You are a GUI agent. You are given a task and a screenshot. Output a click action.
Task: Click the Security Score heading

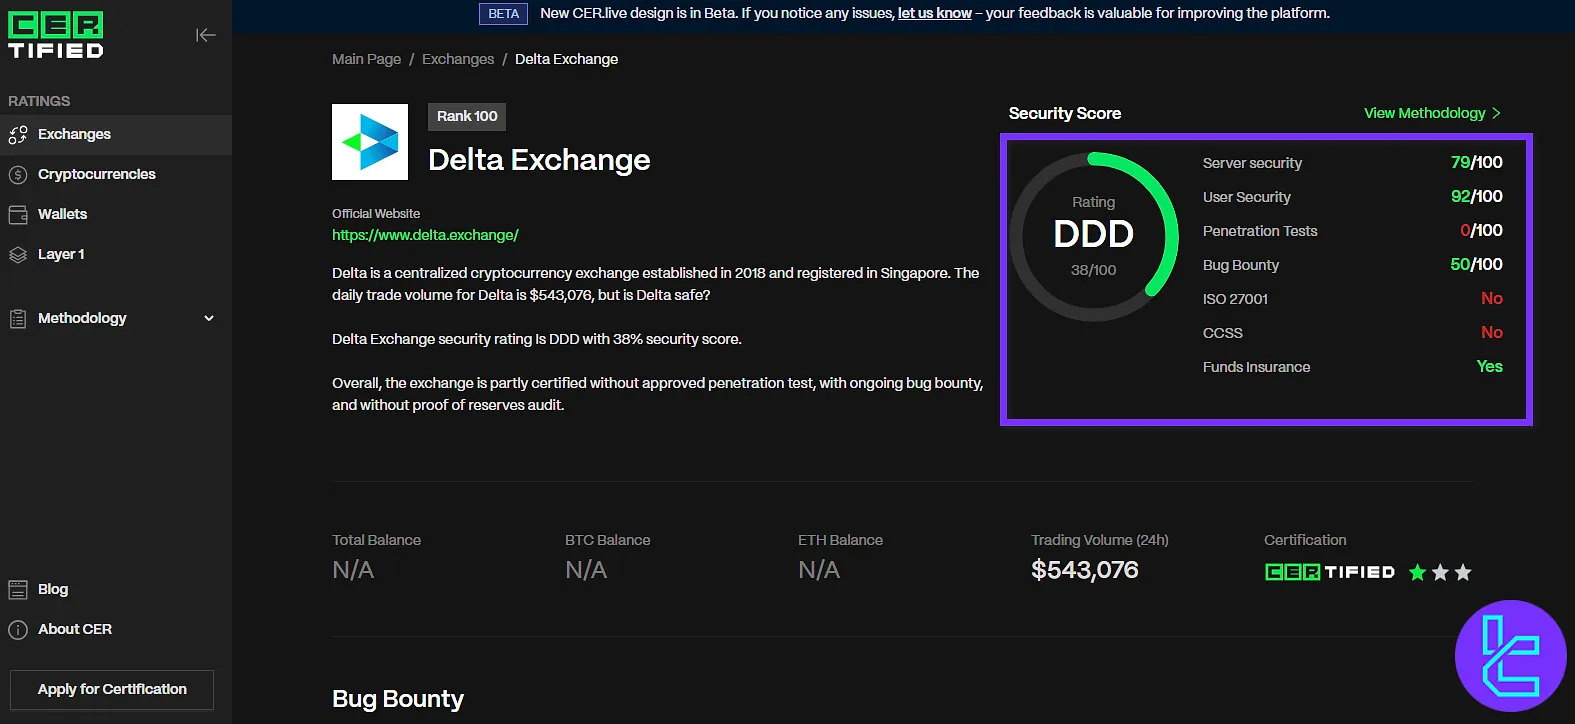tap(1065, 113)
